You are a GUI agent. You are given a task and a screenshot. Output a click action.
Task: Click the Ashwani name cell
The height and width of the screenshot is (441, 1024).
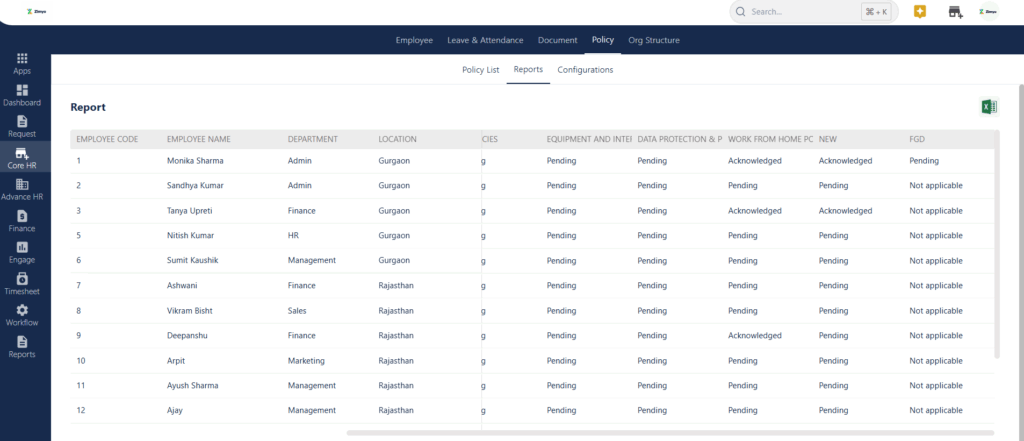[x=182, y=286]
